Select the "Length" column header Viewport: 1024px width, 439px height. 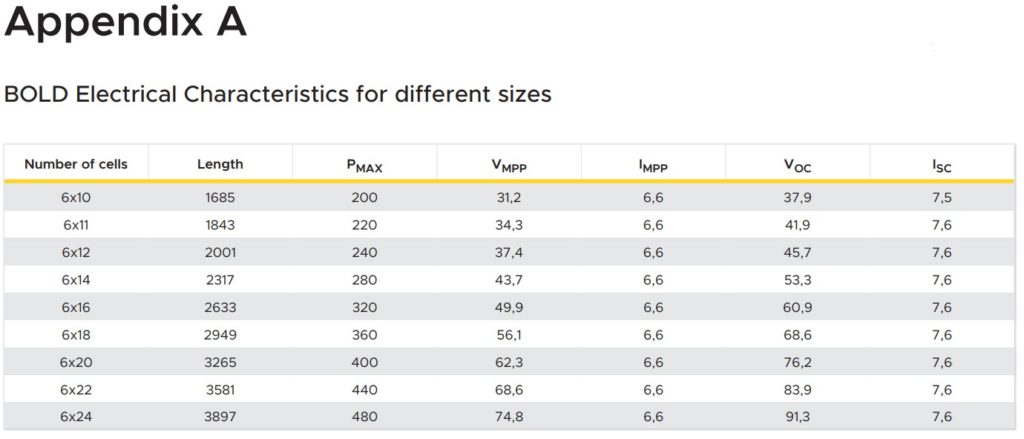click(x=220, y=164)
